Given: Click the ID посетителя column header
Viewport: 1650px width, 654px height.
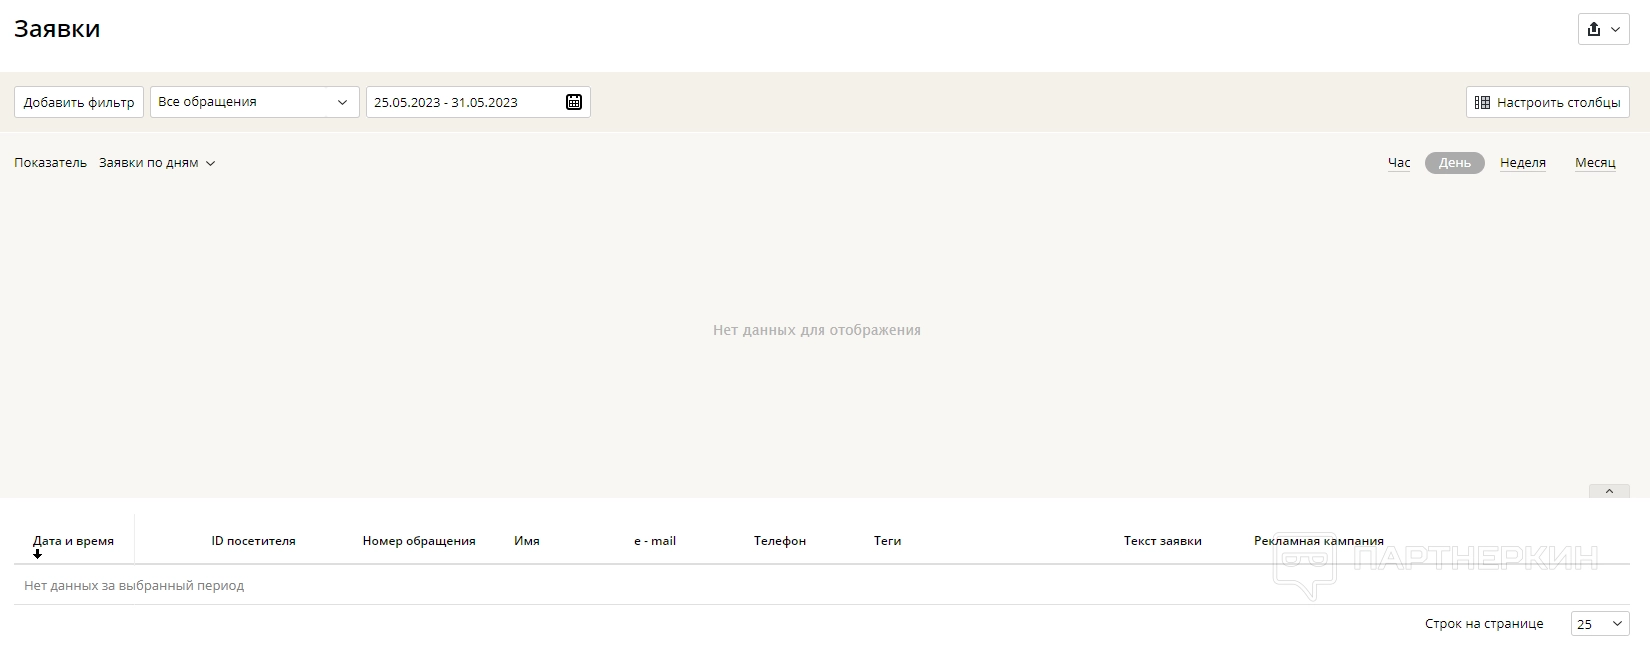Looking at the screenshot, I should point(253,541).
